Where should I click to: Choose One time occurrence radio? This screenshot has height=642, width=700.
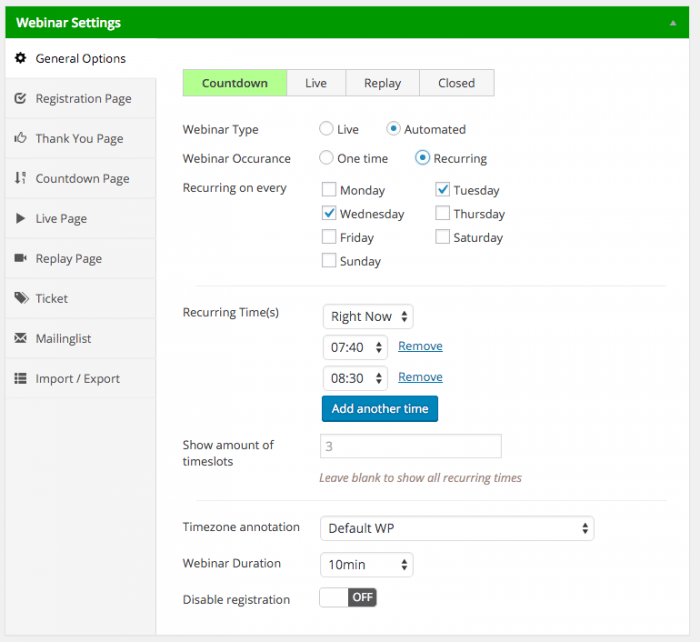(326, 158)
